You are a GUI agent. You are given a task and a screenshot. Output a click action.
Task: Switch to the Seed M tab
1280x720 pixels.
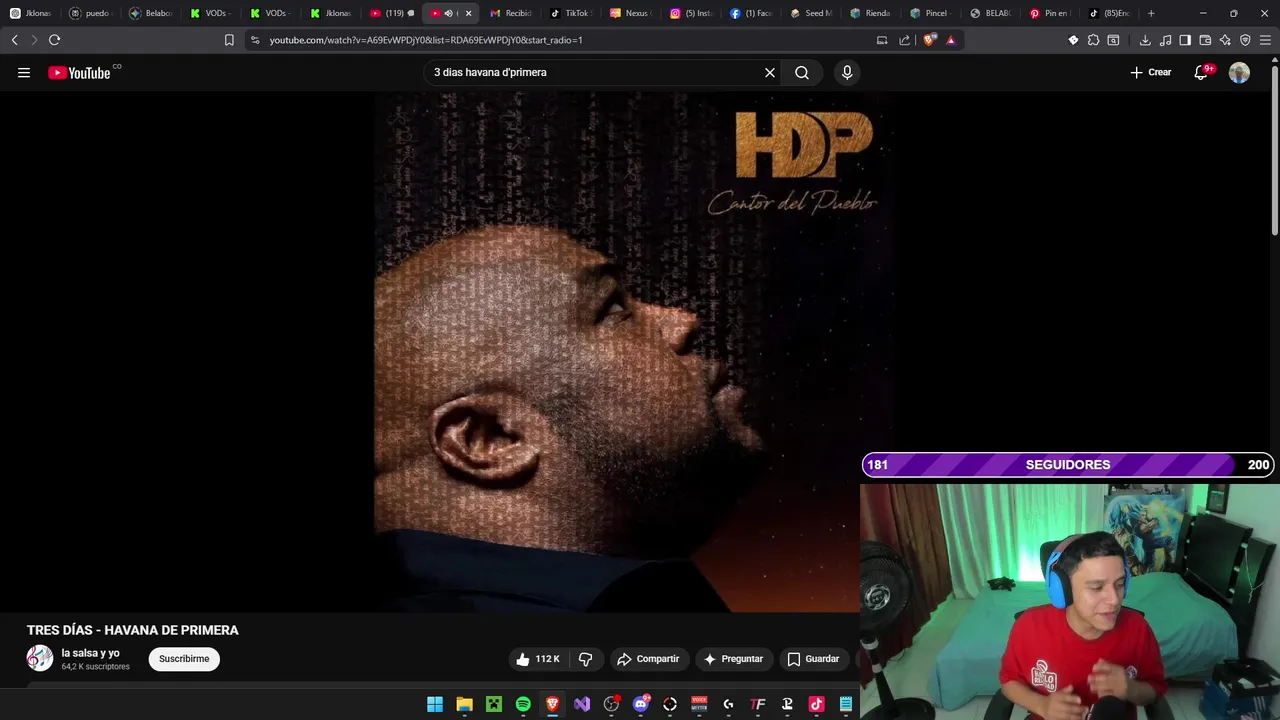point(811,13)
